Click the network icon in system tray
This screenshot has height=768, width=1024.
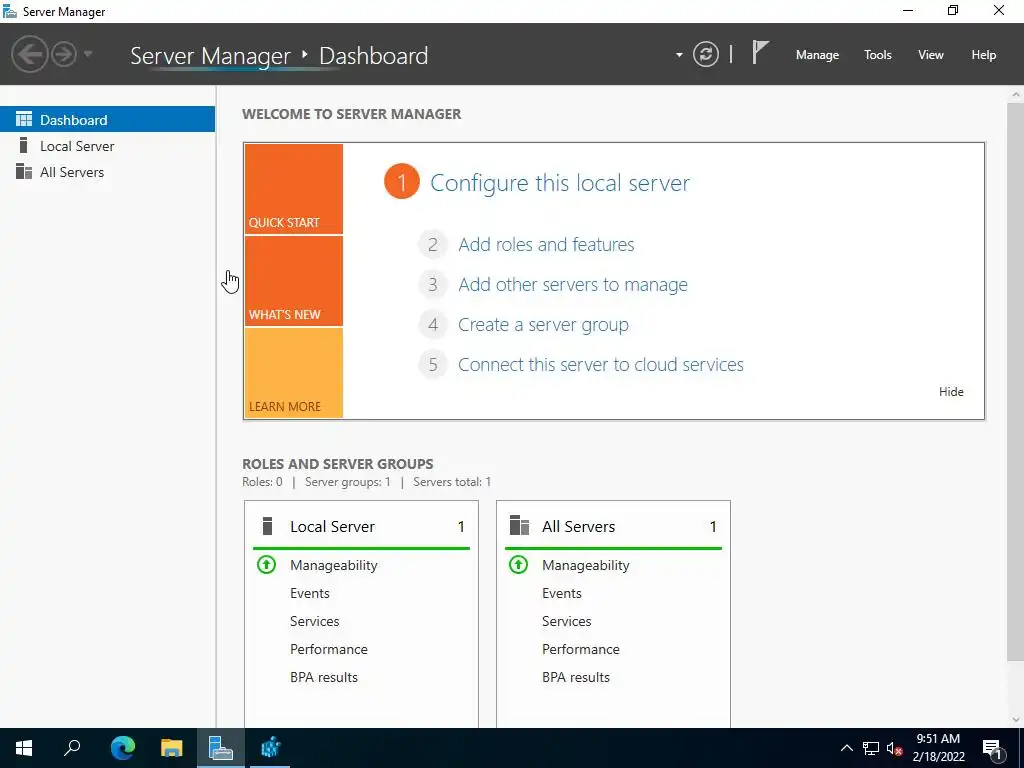tap(871, 748)
